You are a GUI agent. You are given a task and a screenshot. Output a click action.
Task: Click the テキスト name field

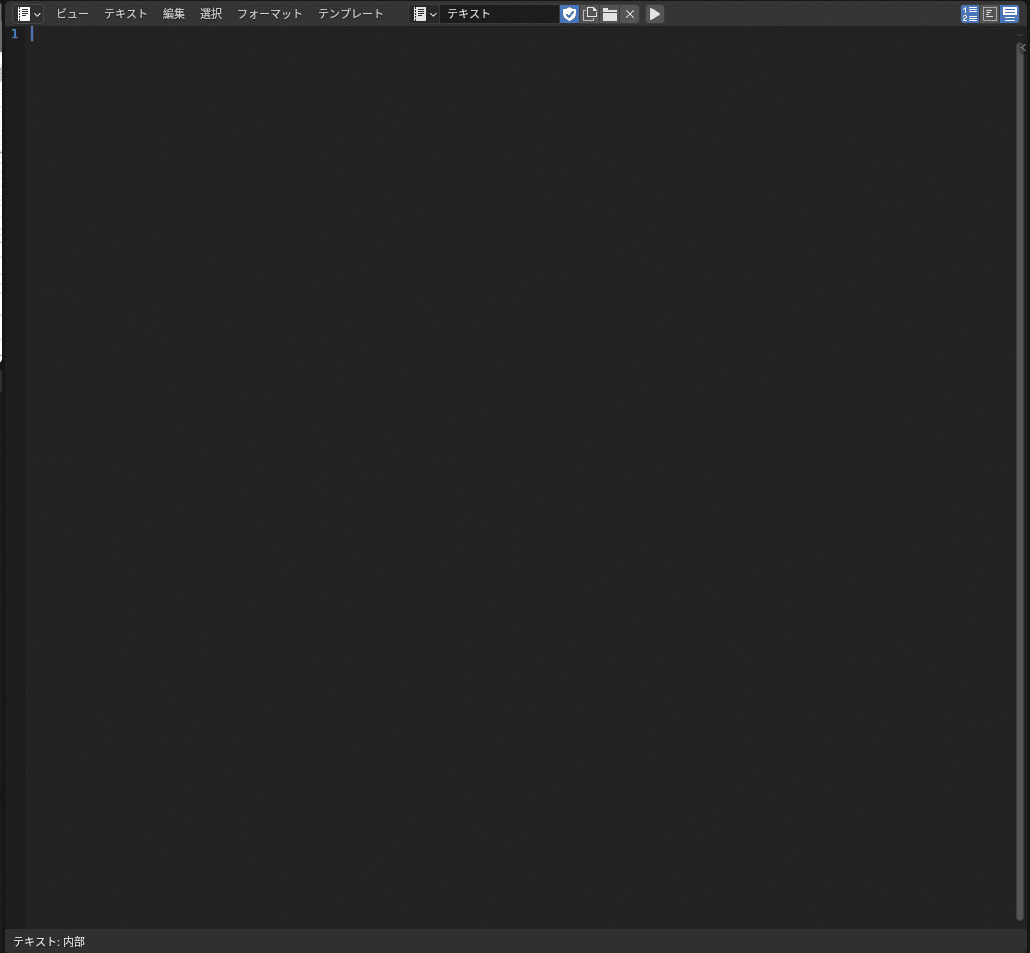[x=499, y=14]
